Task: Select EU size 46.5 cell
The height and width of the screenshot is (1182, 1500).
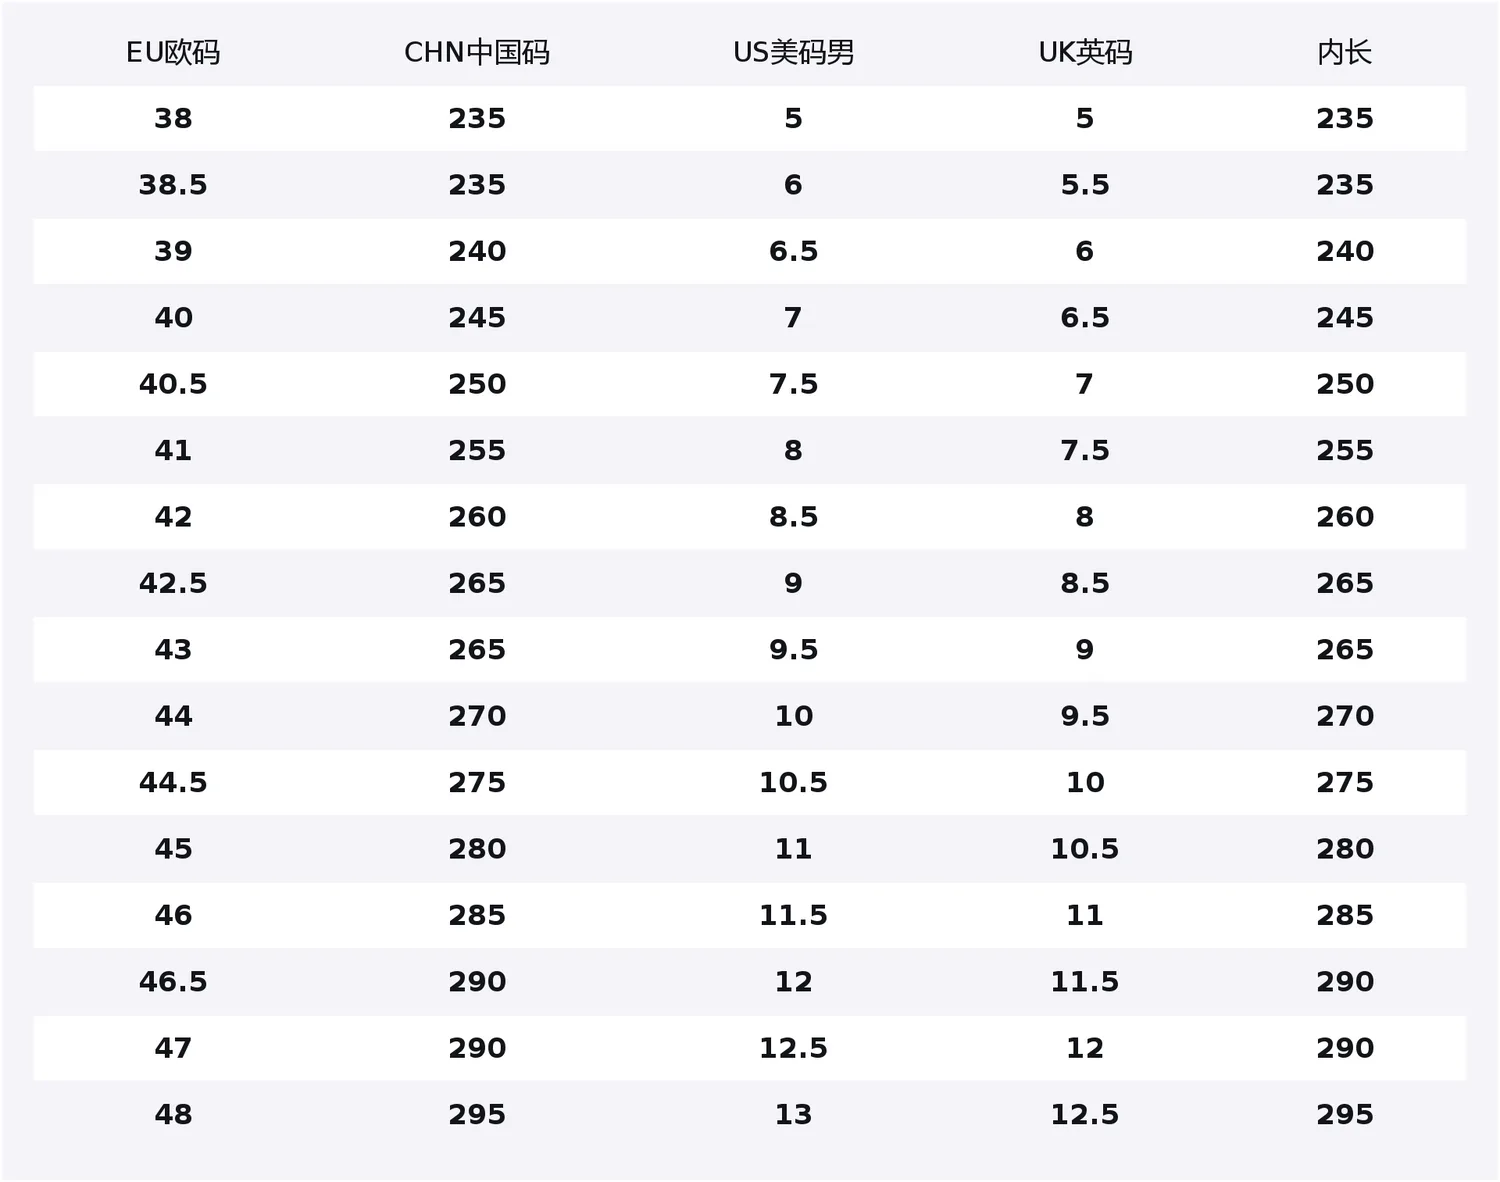Action: point(173,981)
